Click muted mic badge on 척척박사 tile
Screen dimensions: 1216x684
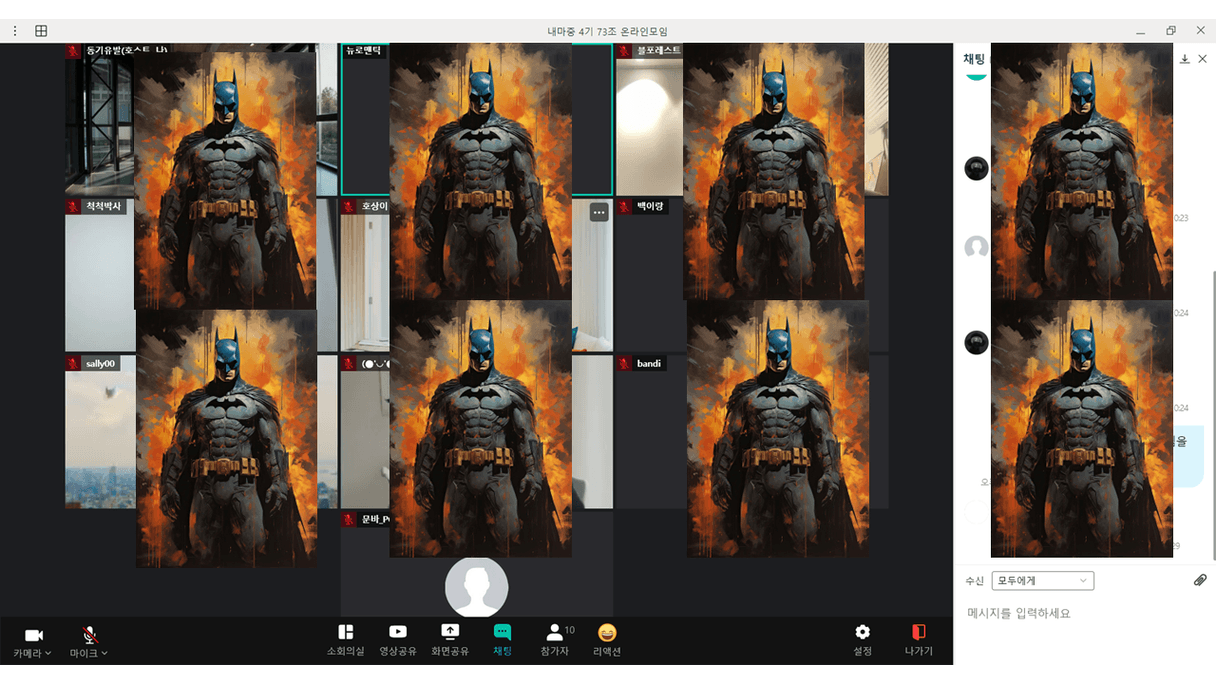(x=73, y=207)
